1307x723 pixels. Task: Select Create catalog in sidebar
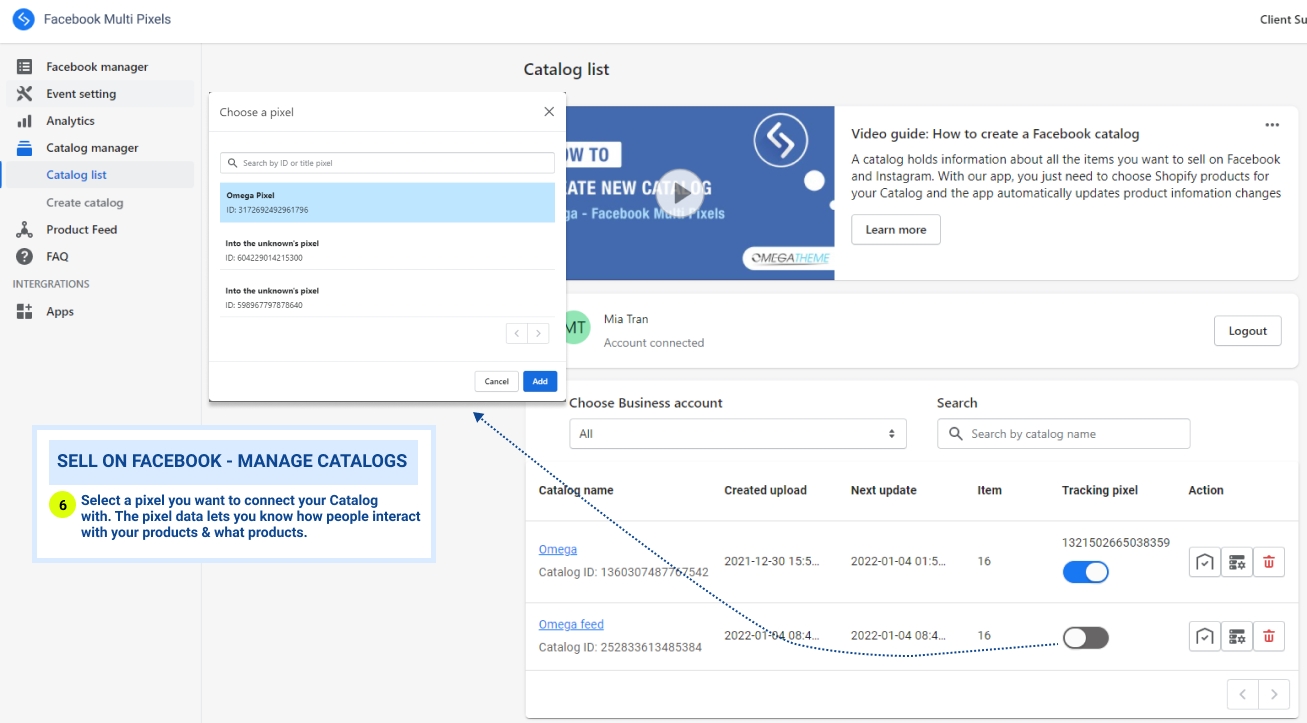[x=85, y=203]
